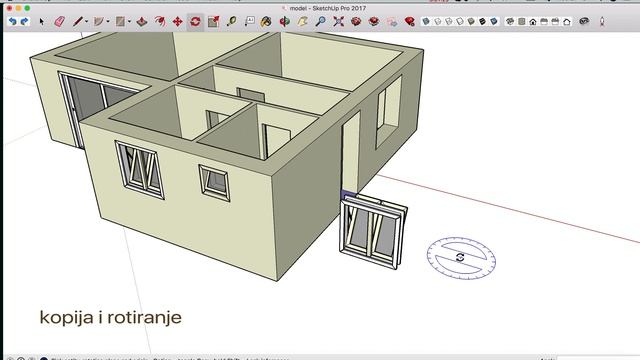Image resolution: width=640 pixels, height=360 pixels.
Task: Click the Redo arrow in toolbar
Action: pyautogui.click(x=24, y=21)
